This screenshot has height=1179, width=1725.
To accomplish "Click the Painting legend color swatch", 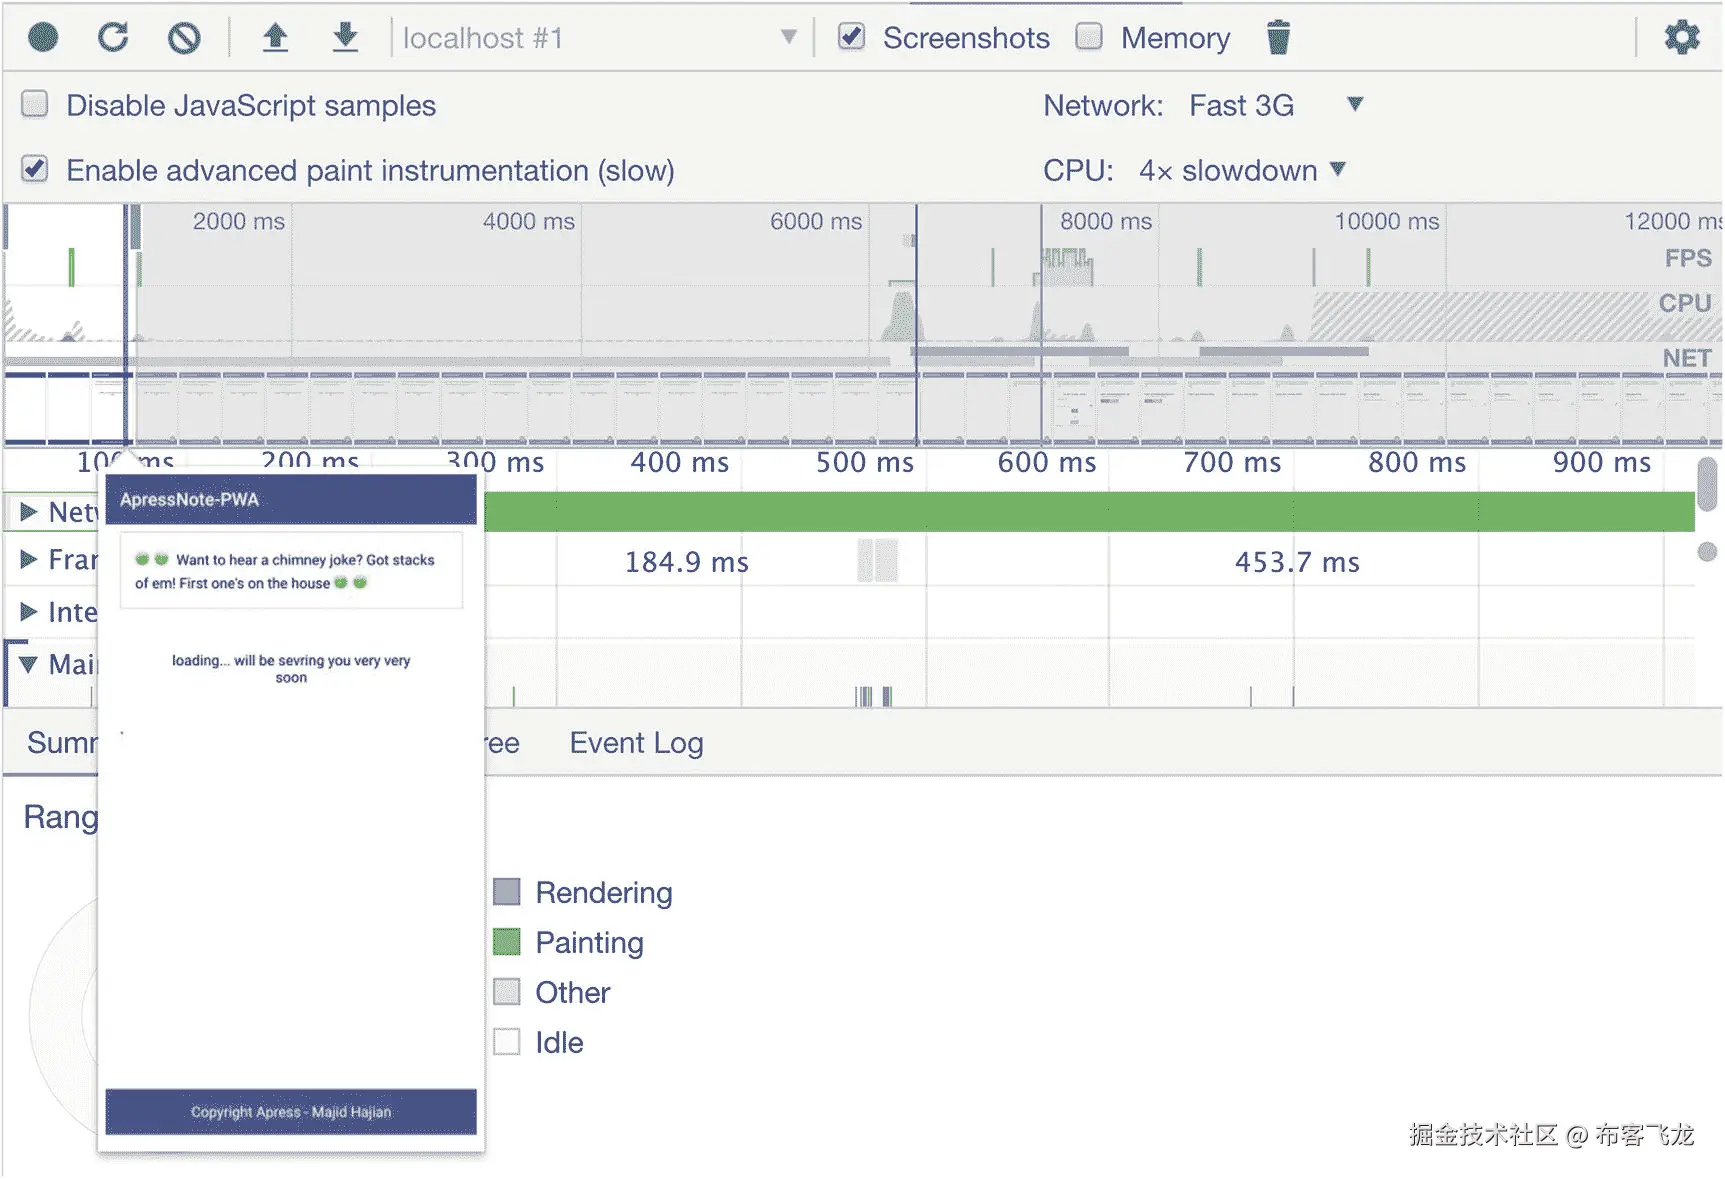I will 507,942.
